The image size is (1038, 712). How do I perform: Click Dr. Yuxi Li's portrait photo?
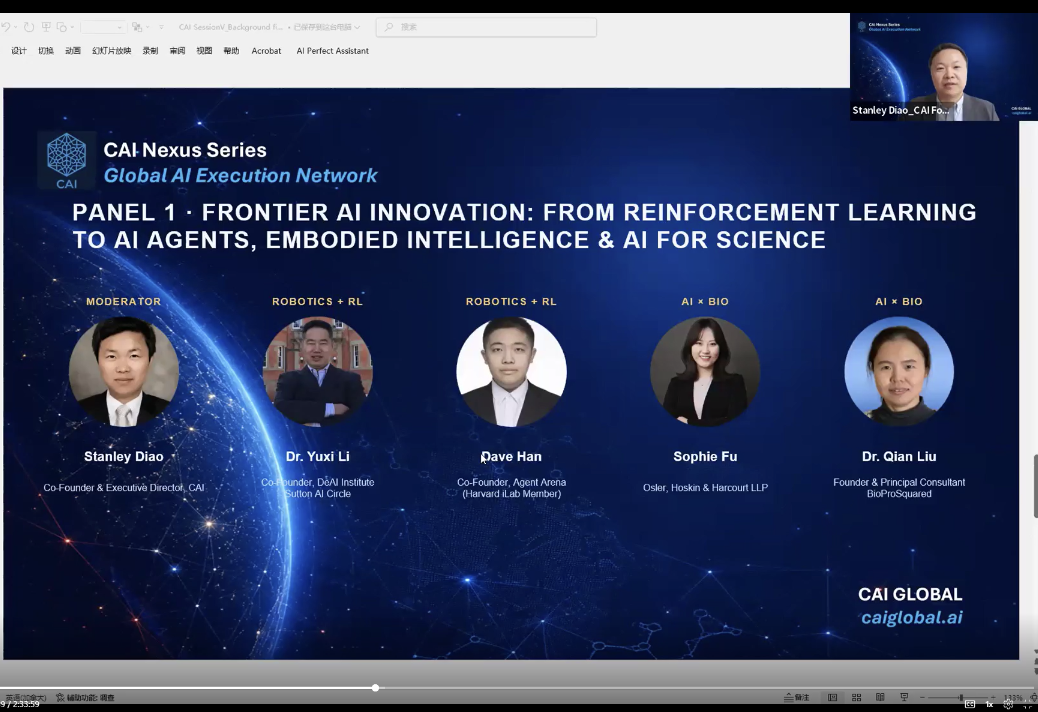pyautogui.click(x=318, y=371)
